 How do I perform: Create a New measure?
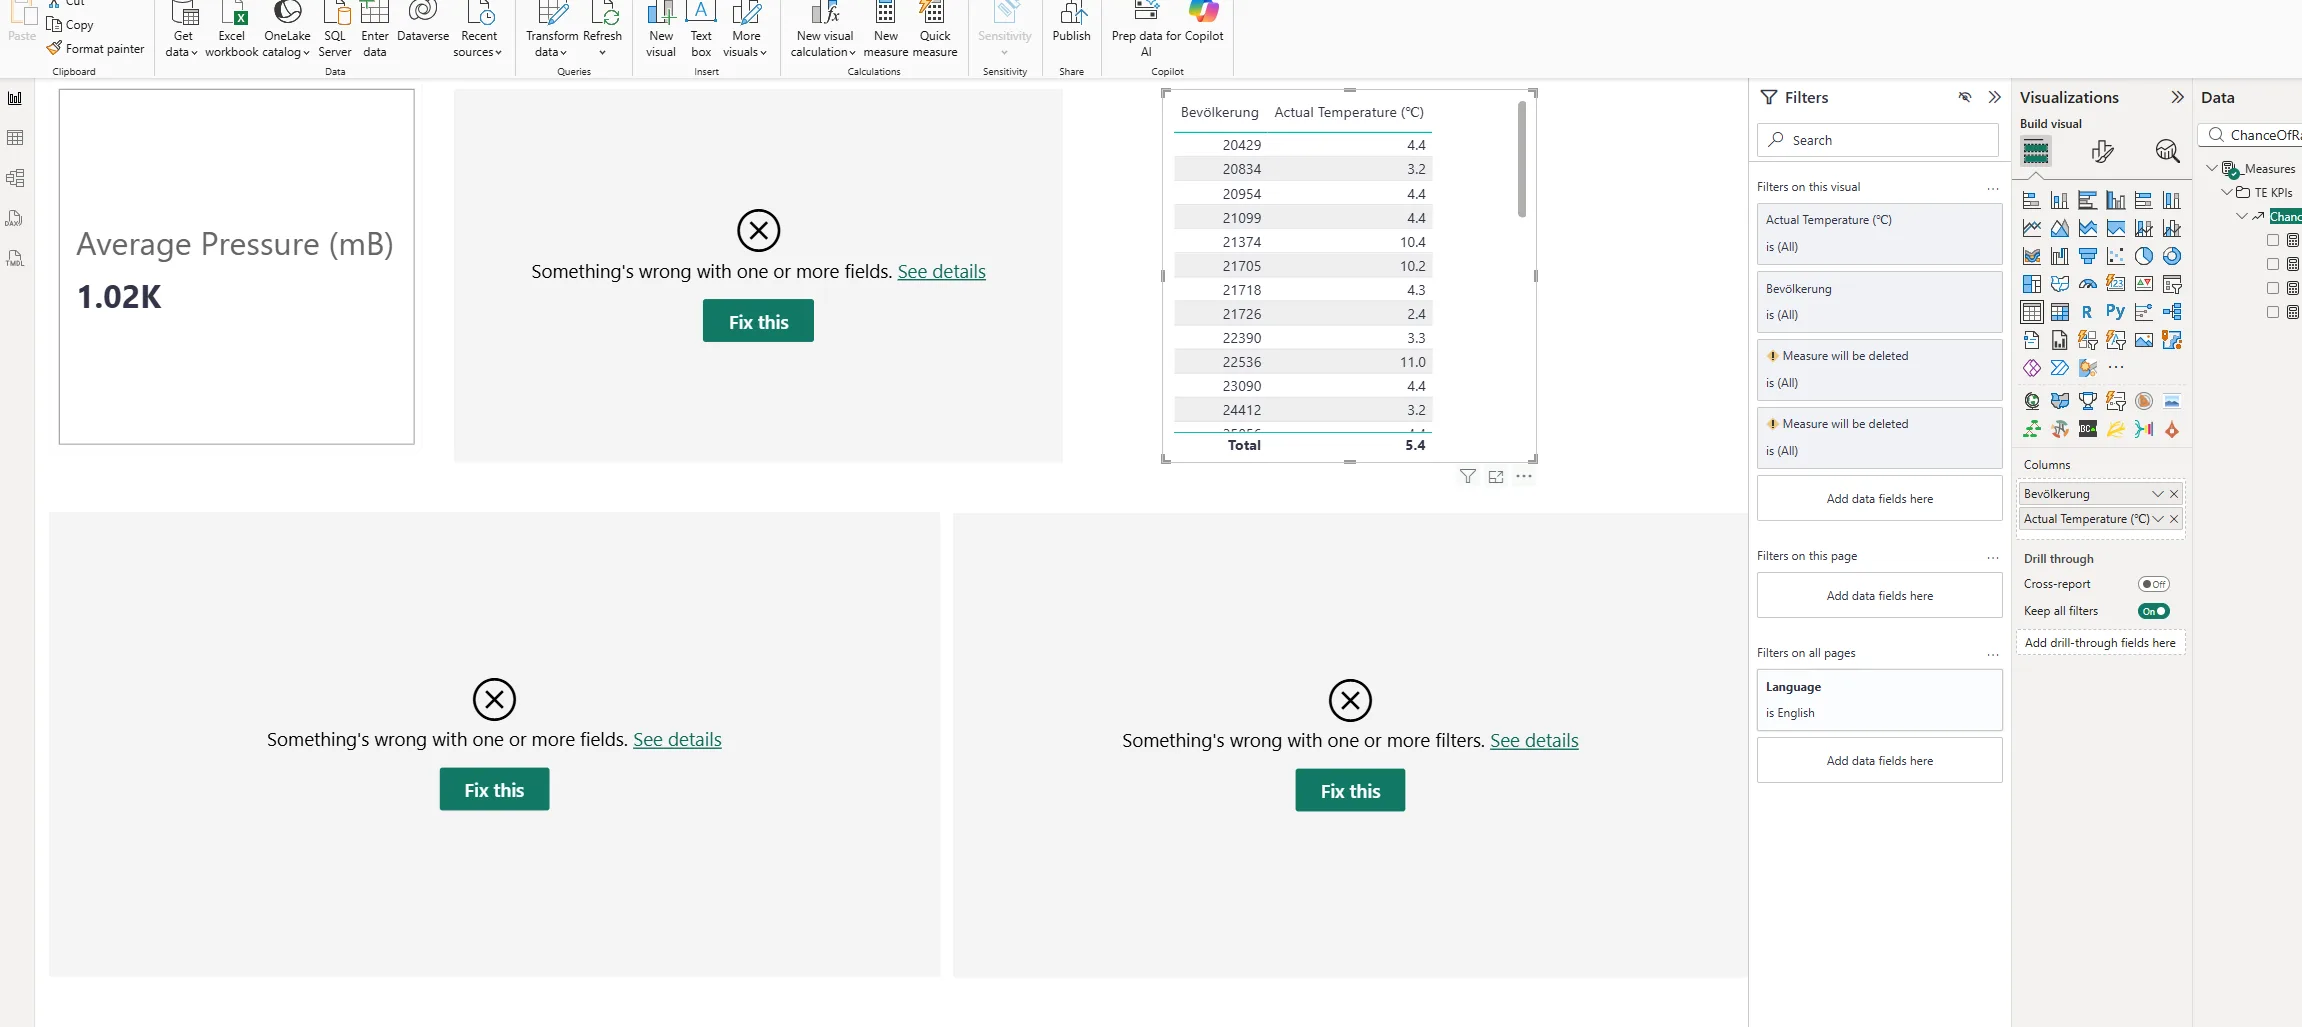(886, 30)
